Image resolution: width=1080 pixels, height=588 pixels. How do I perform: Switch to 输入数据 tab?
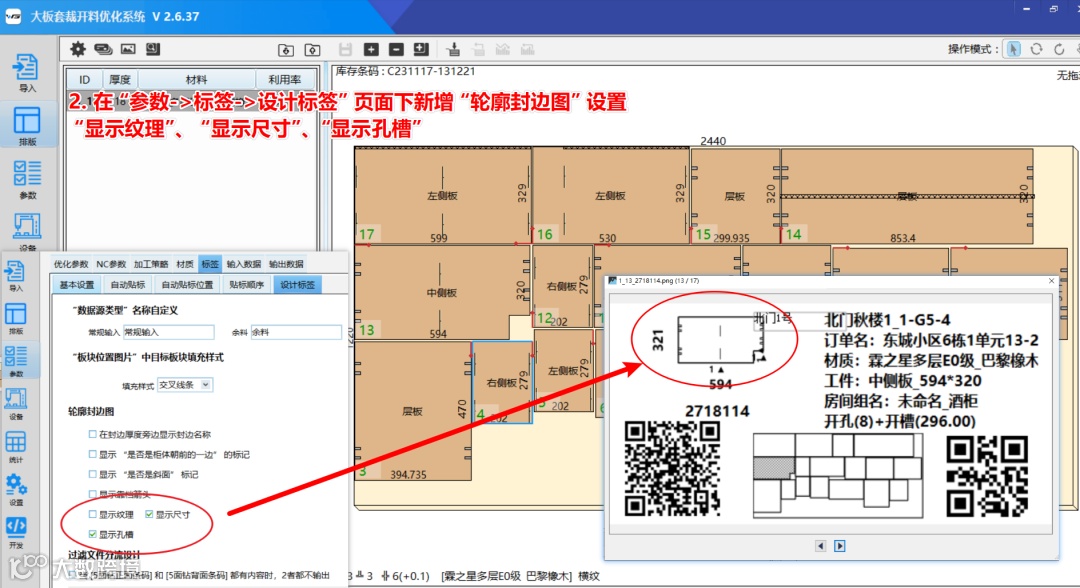tap(244, 264)
